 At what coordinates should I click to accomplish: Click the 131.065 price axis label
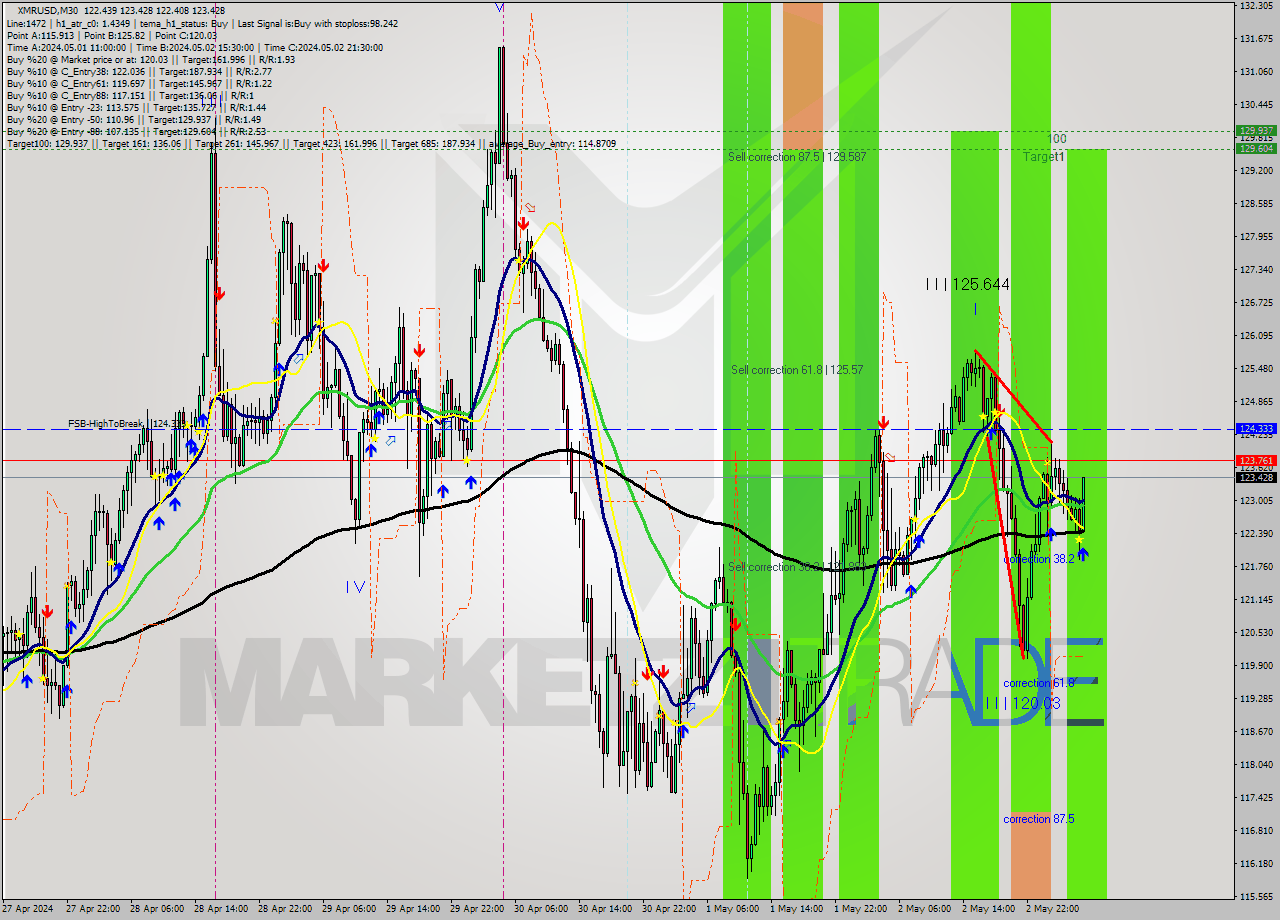click(x=1256, y=72)
